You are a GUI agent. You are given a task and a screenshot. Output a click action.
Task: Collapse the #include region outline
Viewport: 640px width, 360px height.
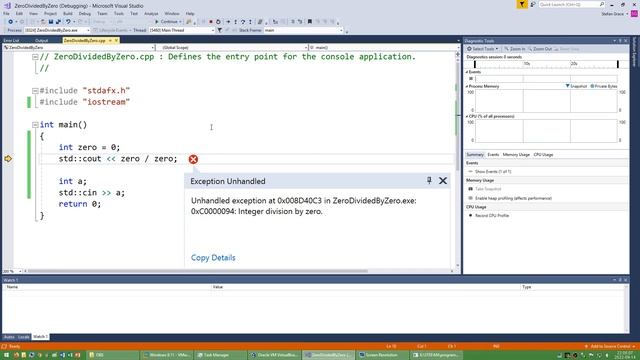click(35, 91)
